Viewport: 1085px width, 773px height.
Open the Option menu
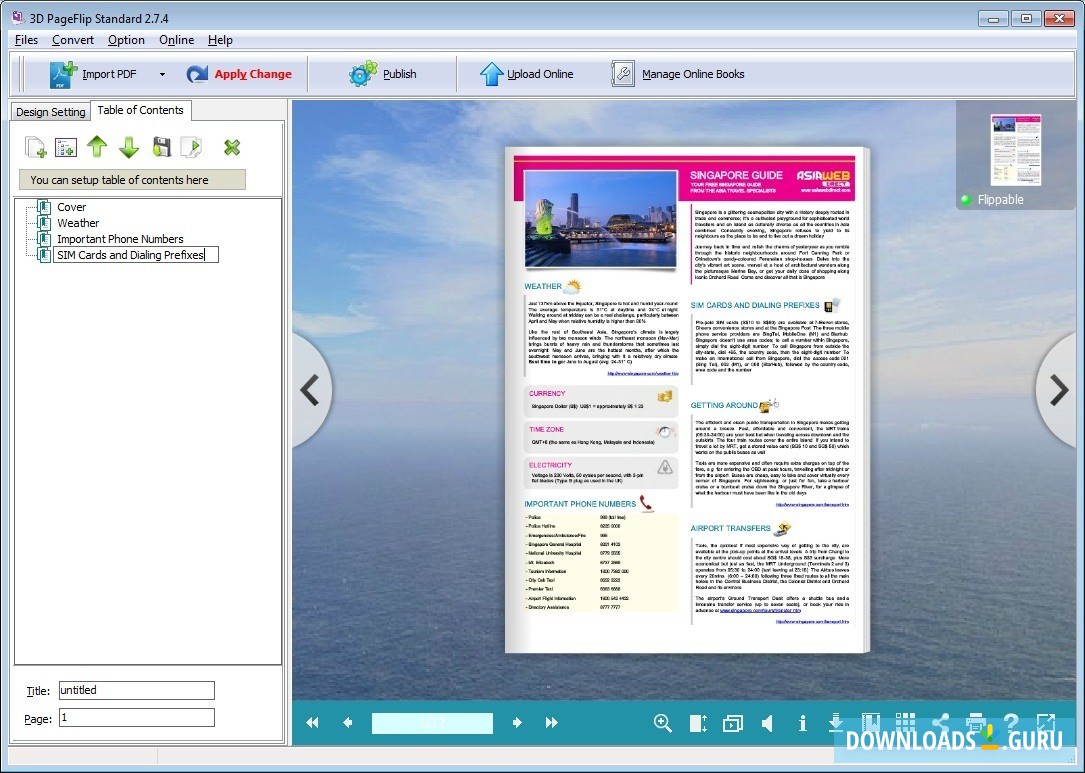pos(126,40)
